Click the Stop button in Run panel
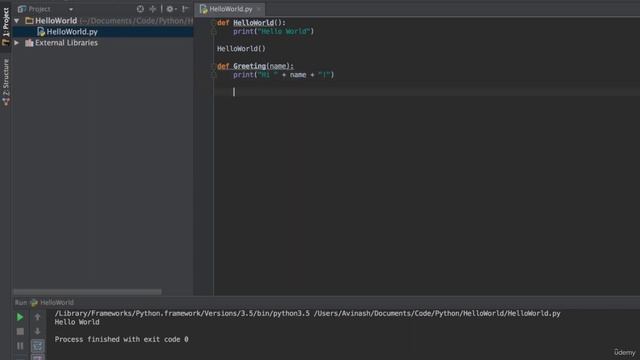Image resolution: width=640 pixels, height=360 pixels. click(x=20, y=331)
